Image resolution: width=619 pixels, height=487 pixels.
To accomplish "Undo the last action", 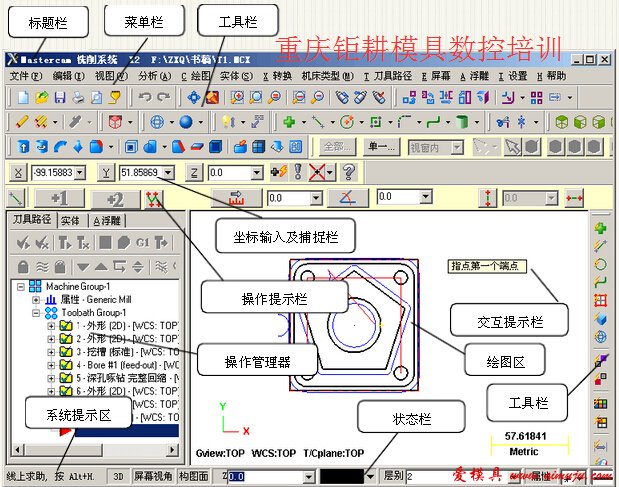I will (x=145, y=97).
